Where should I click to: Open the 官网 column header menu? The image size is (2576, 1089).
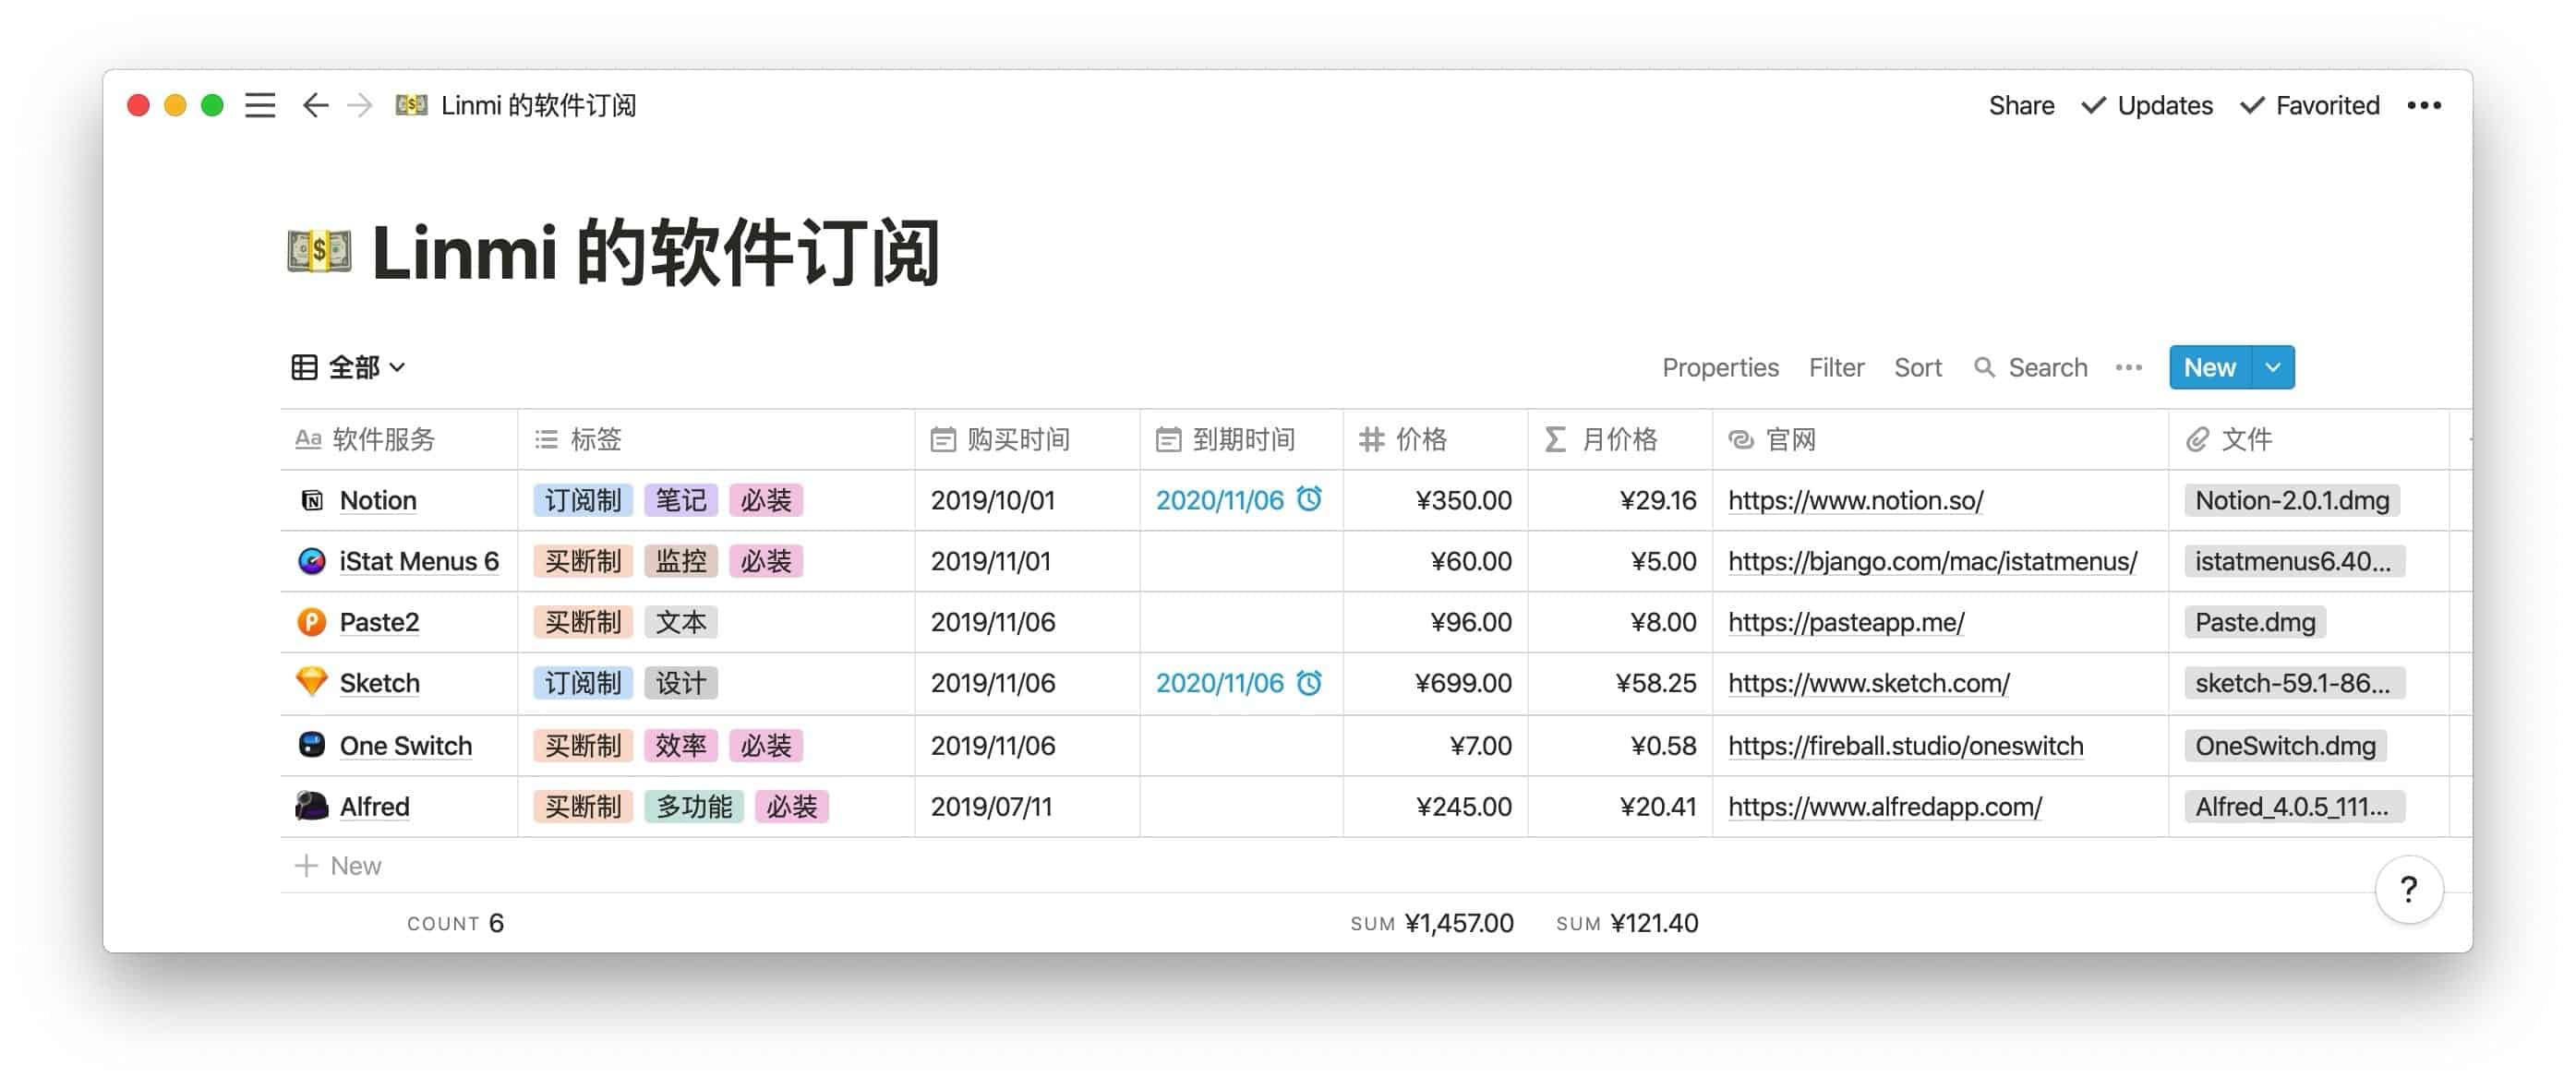pos(1940,439)
